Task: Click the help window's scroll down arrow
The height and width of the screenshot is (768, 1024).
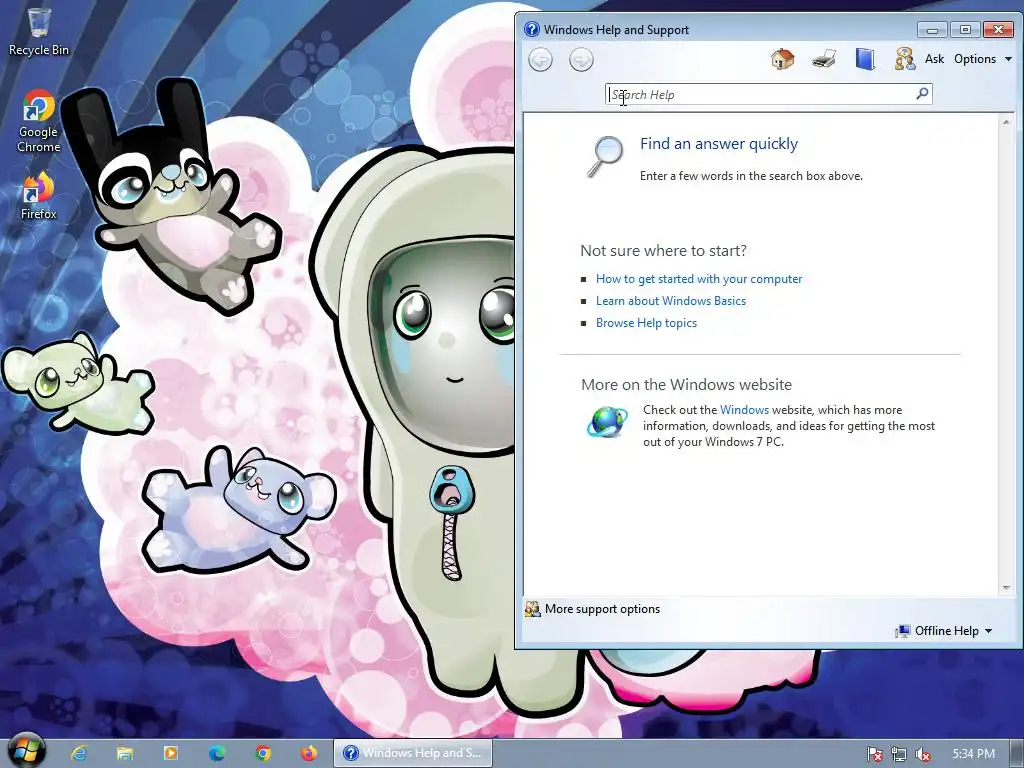Action: click(x=1006, y=588)
